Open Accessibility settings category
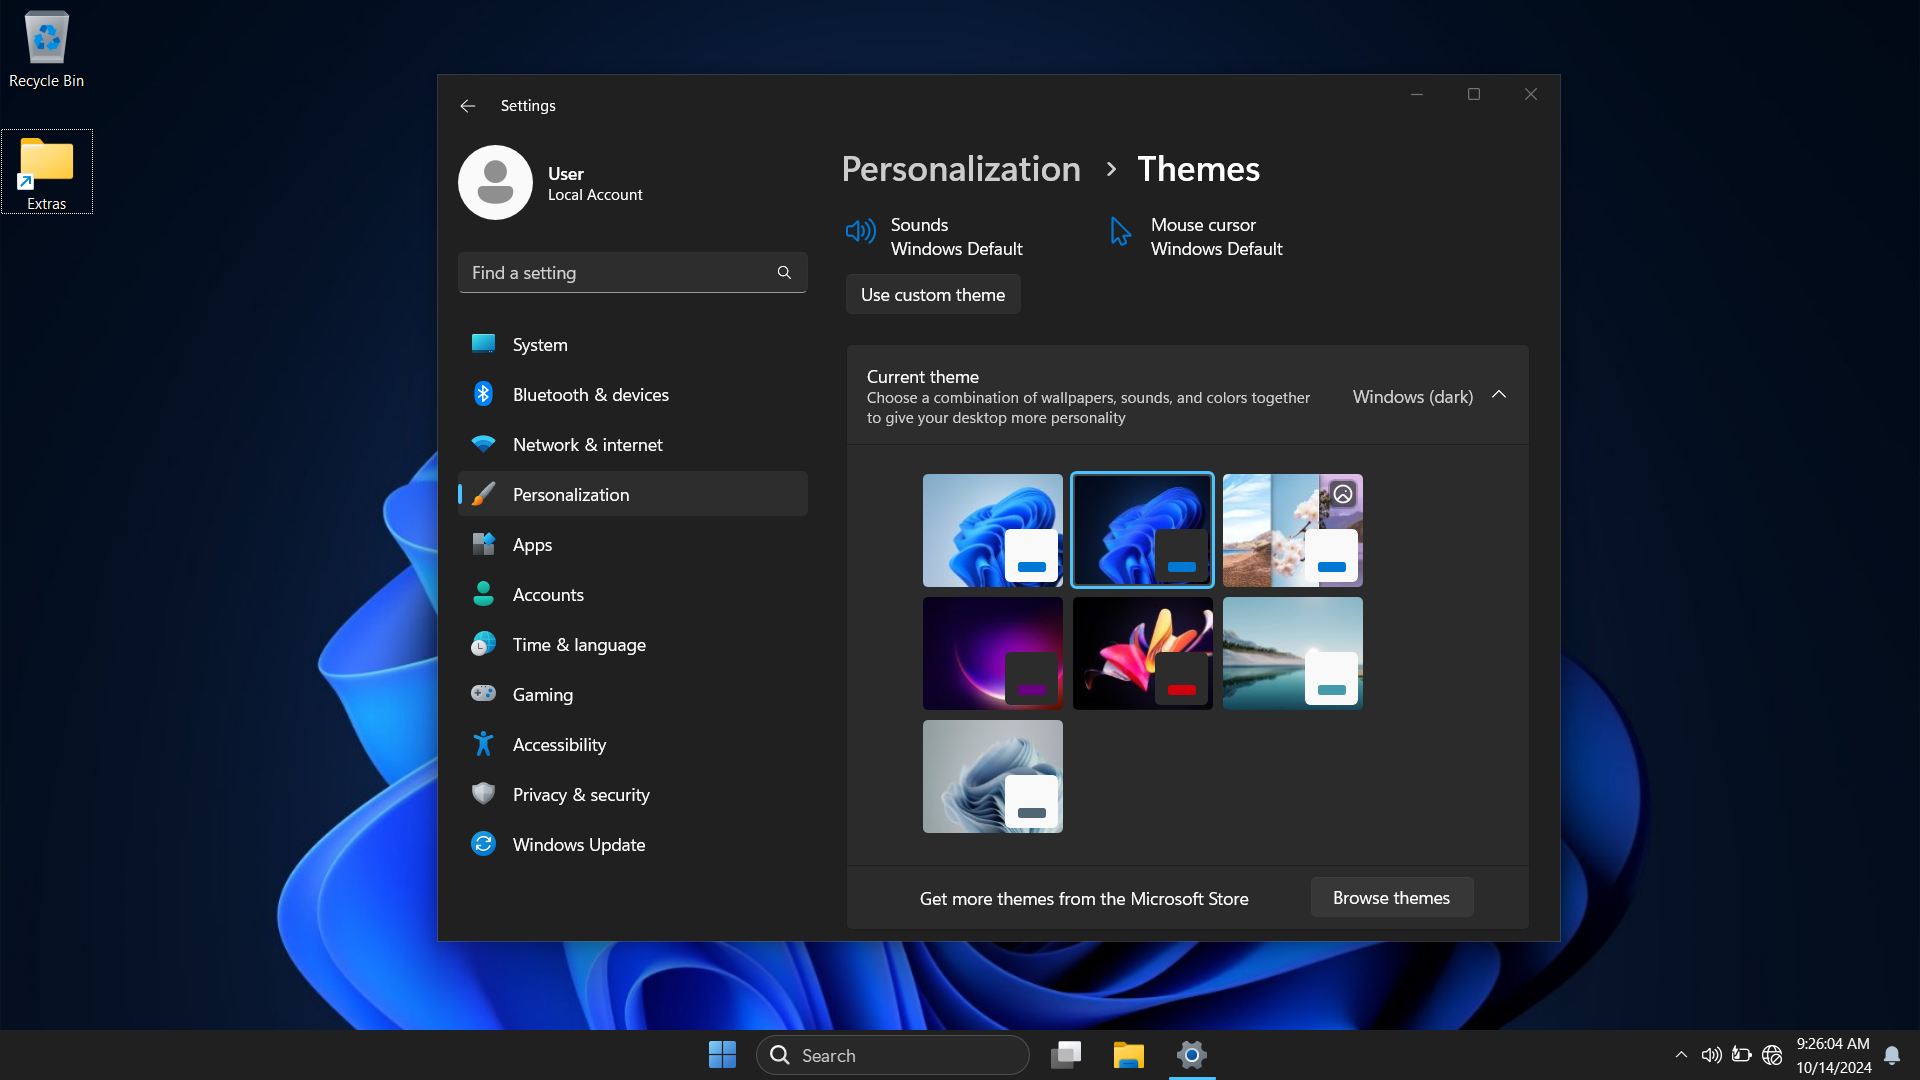Image resolution: width=1920 pixels, height=1080 pixels. click(x=633, y=744)
